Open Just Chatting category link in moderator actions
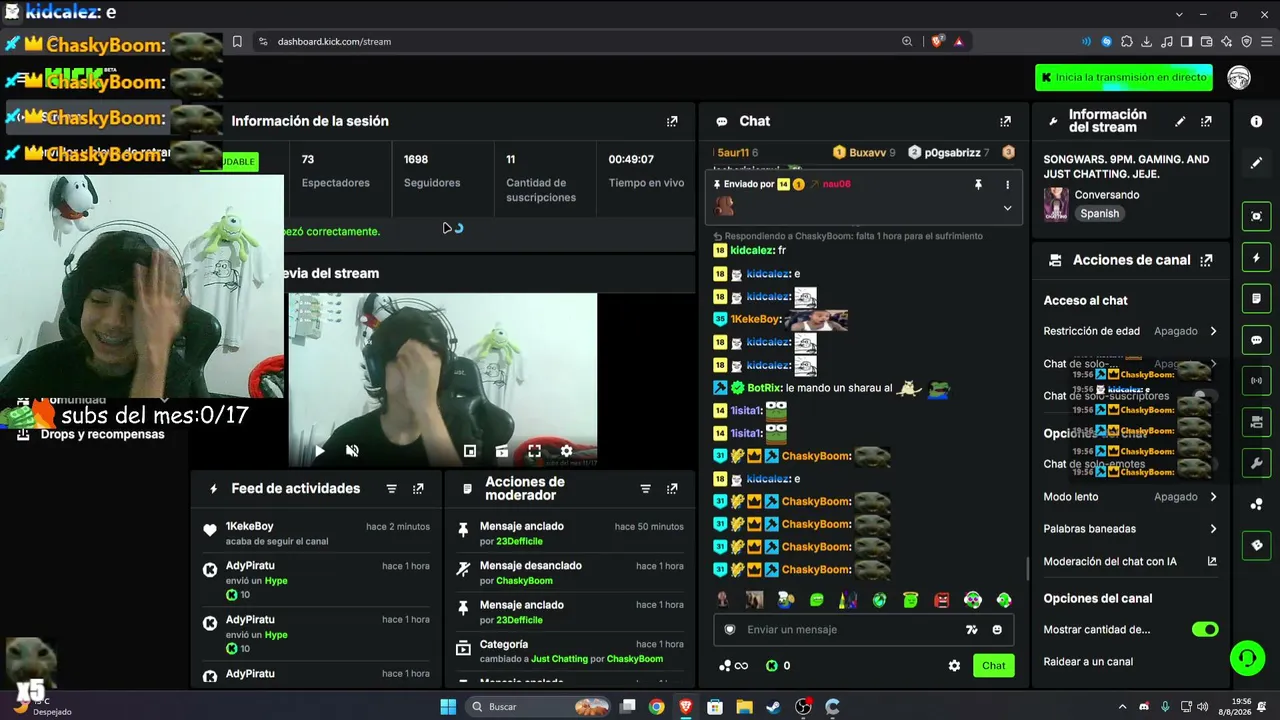The image size is (1280, 720). 559,660
